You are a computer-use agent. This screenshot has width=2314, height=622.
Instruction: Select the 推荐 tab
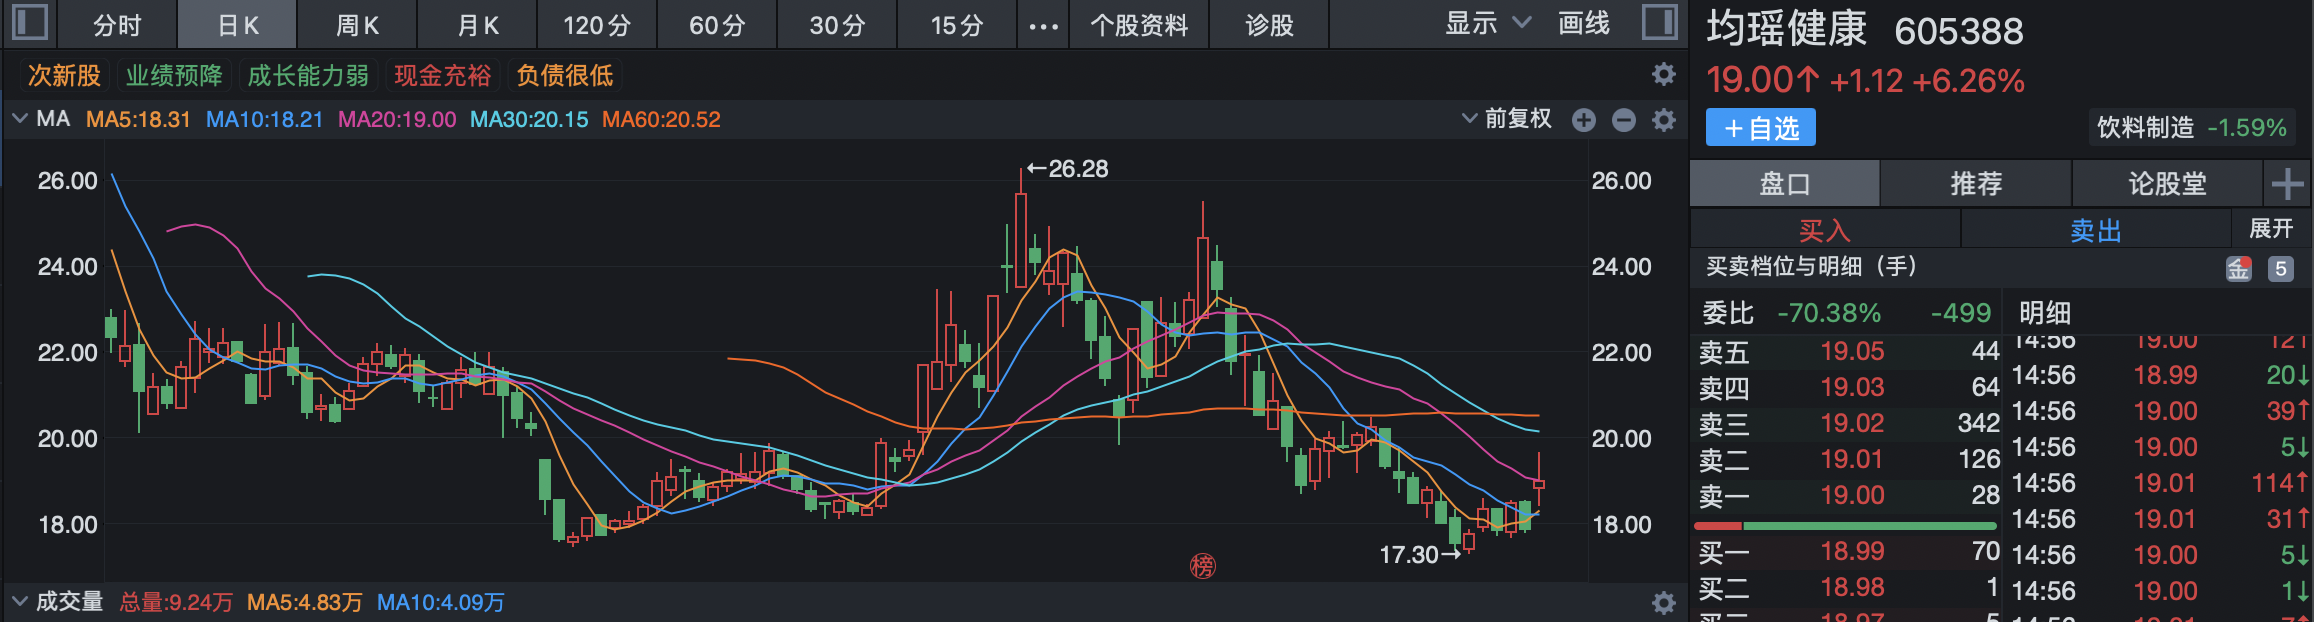(x=1975, y=184)
